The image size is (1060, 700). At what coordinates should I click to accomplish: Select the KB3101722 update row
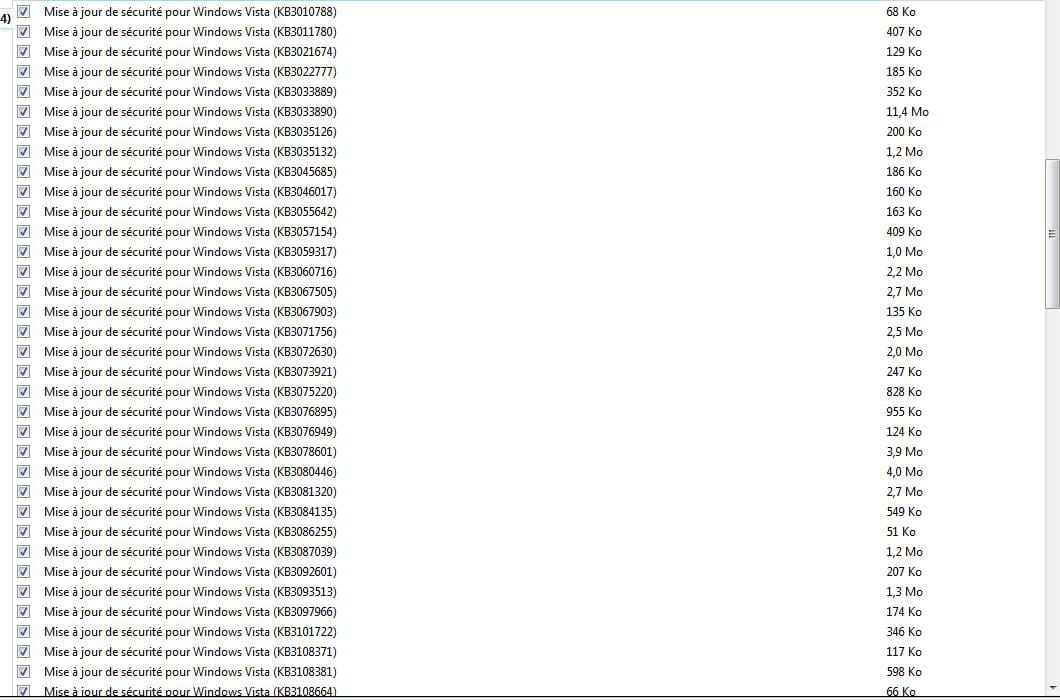[190, 632]
